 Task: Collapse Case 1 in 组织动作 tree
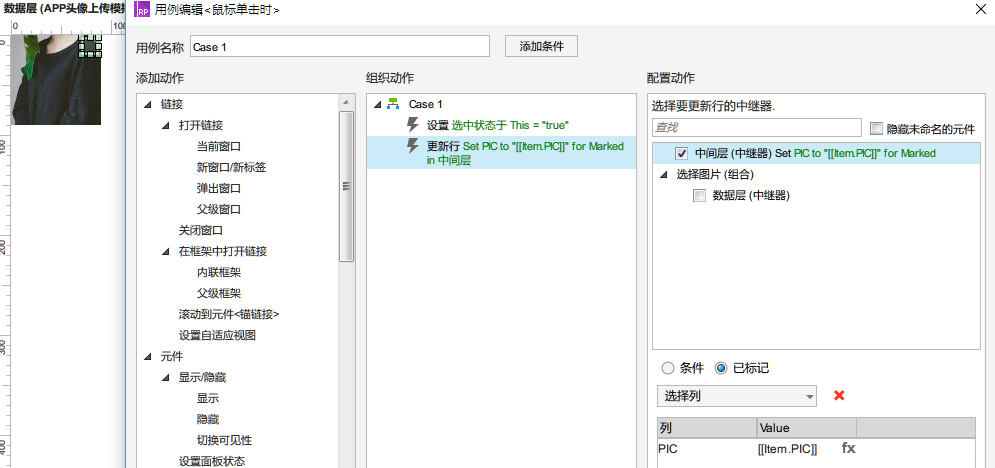tap(378, 105)
